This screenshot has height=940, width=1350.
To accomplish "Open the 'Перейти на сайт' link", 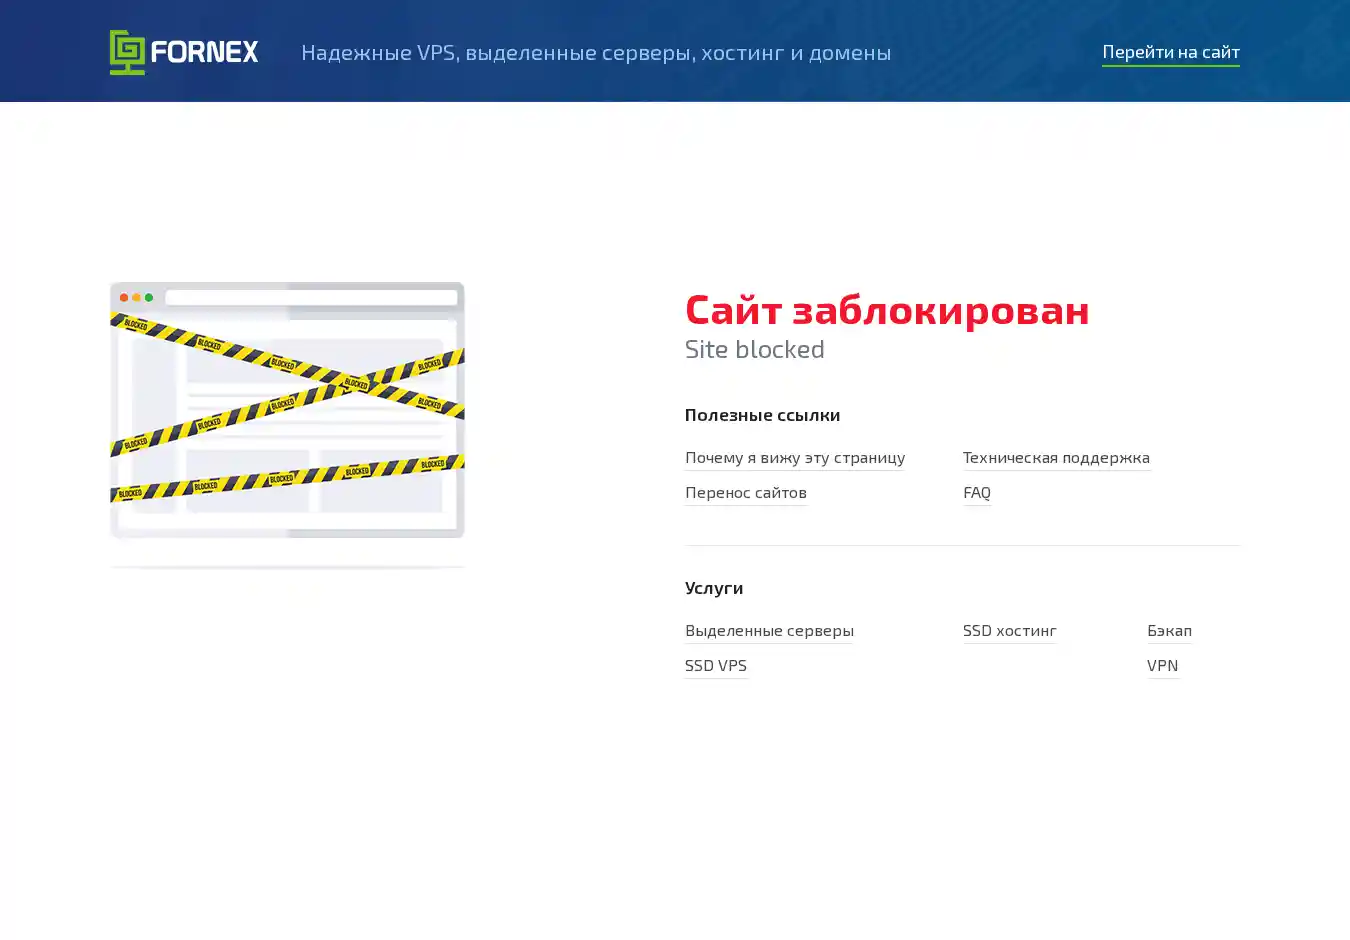I will (x=1170, y=52).
